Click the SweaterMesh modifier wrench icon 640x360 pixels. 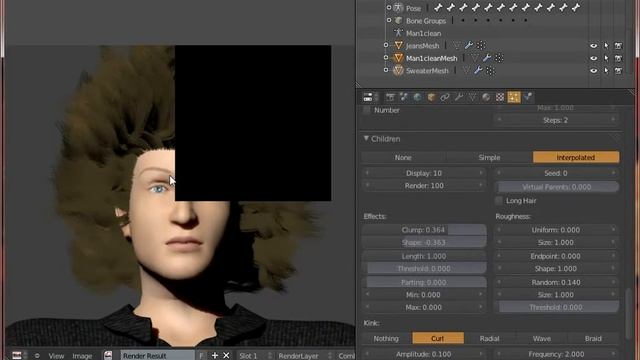coord(478,71)
